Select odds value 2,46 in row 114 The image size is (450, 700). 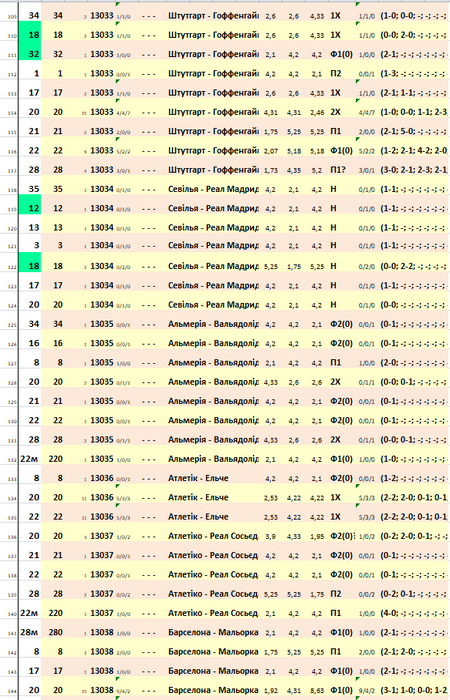[317, 112]
